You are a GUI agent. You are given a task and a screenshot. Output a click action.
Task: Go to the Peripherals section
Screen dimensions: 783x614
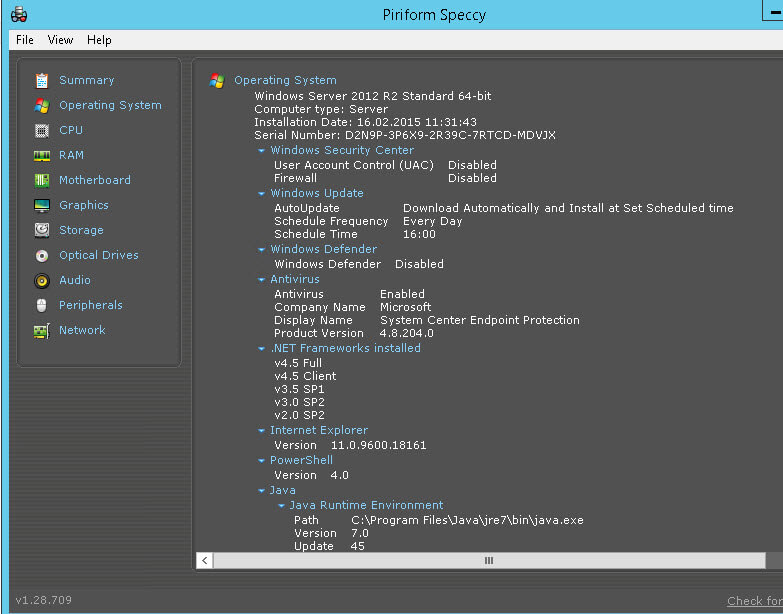coord(91,305)
